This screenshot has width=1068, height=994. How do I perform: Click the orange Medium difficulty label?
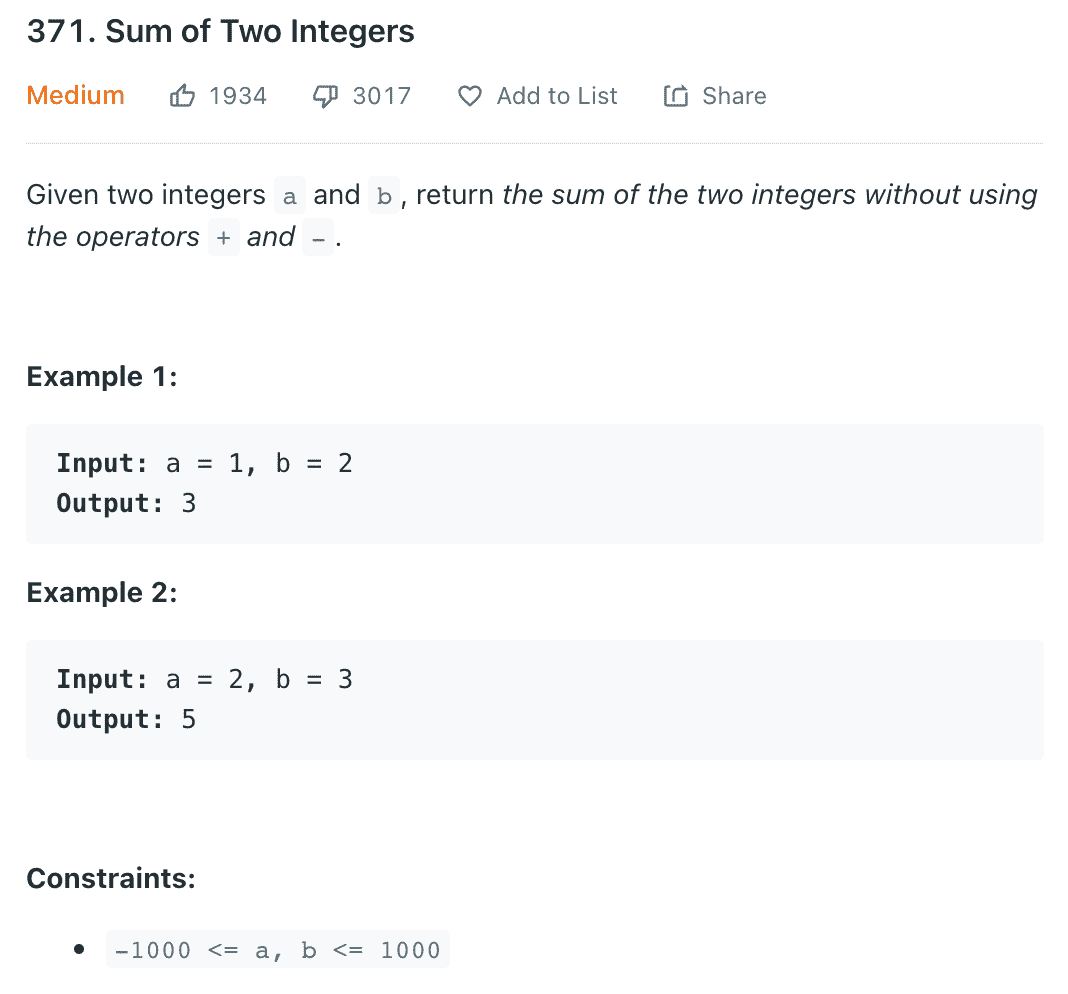[76, 95]
